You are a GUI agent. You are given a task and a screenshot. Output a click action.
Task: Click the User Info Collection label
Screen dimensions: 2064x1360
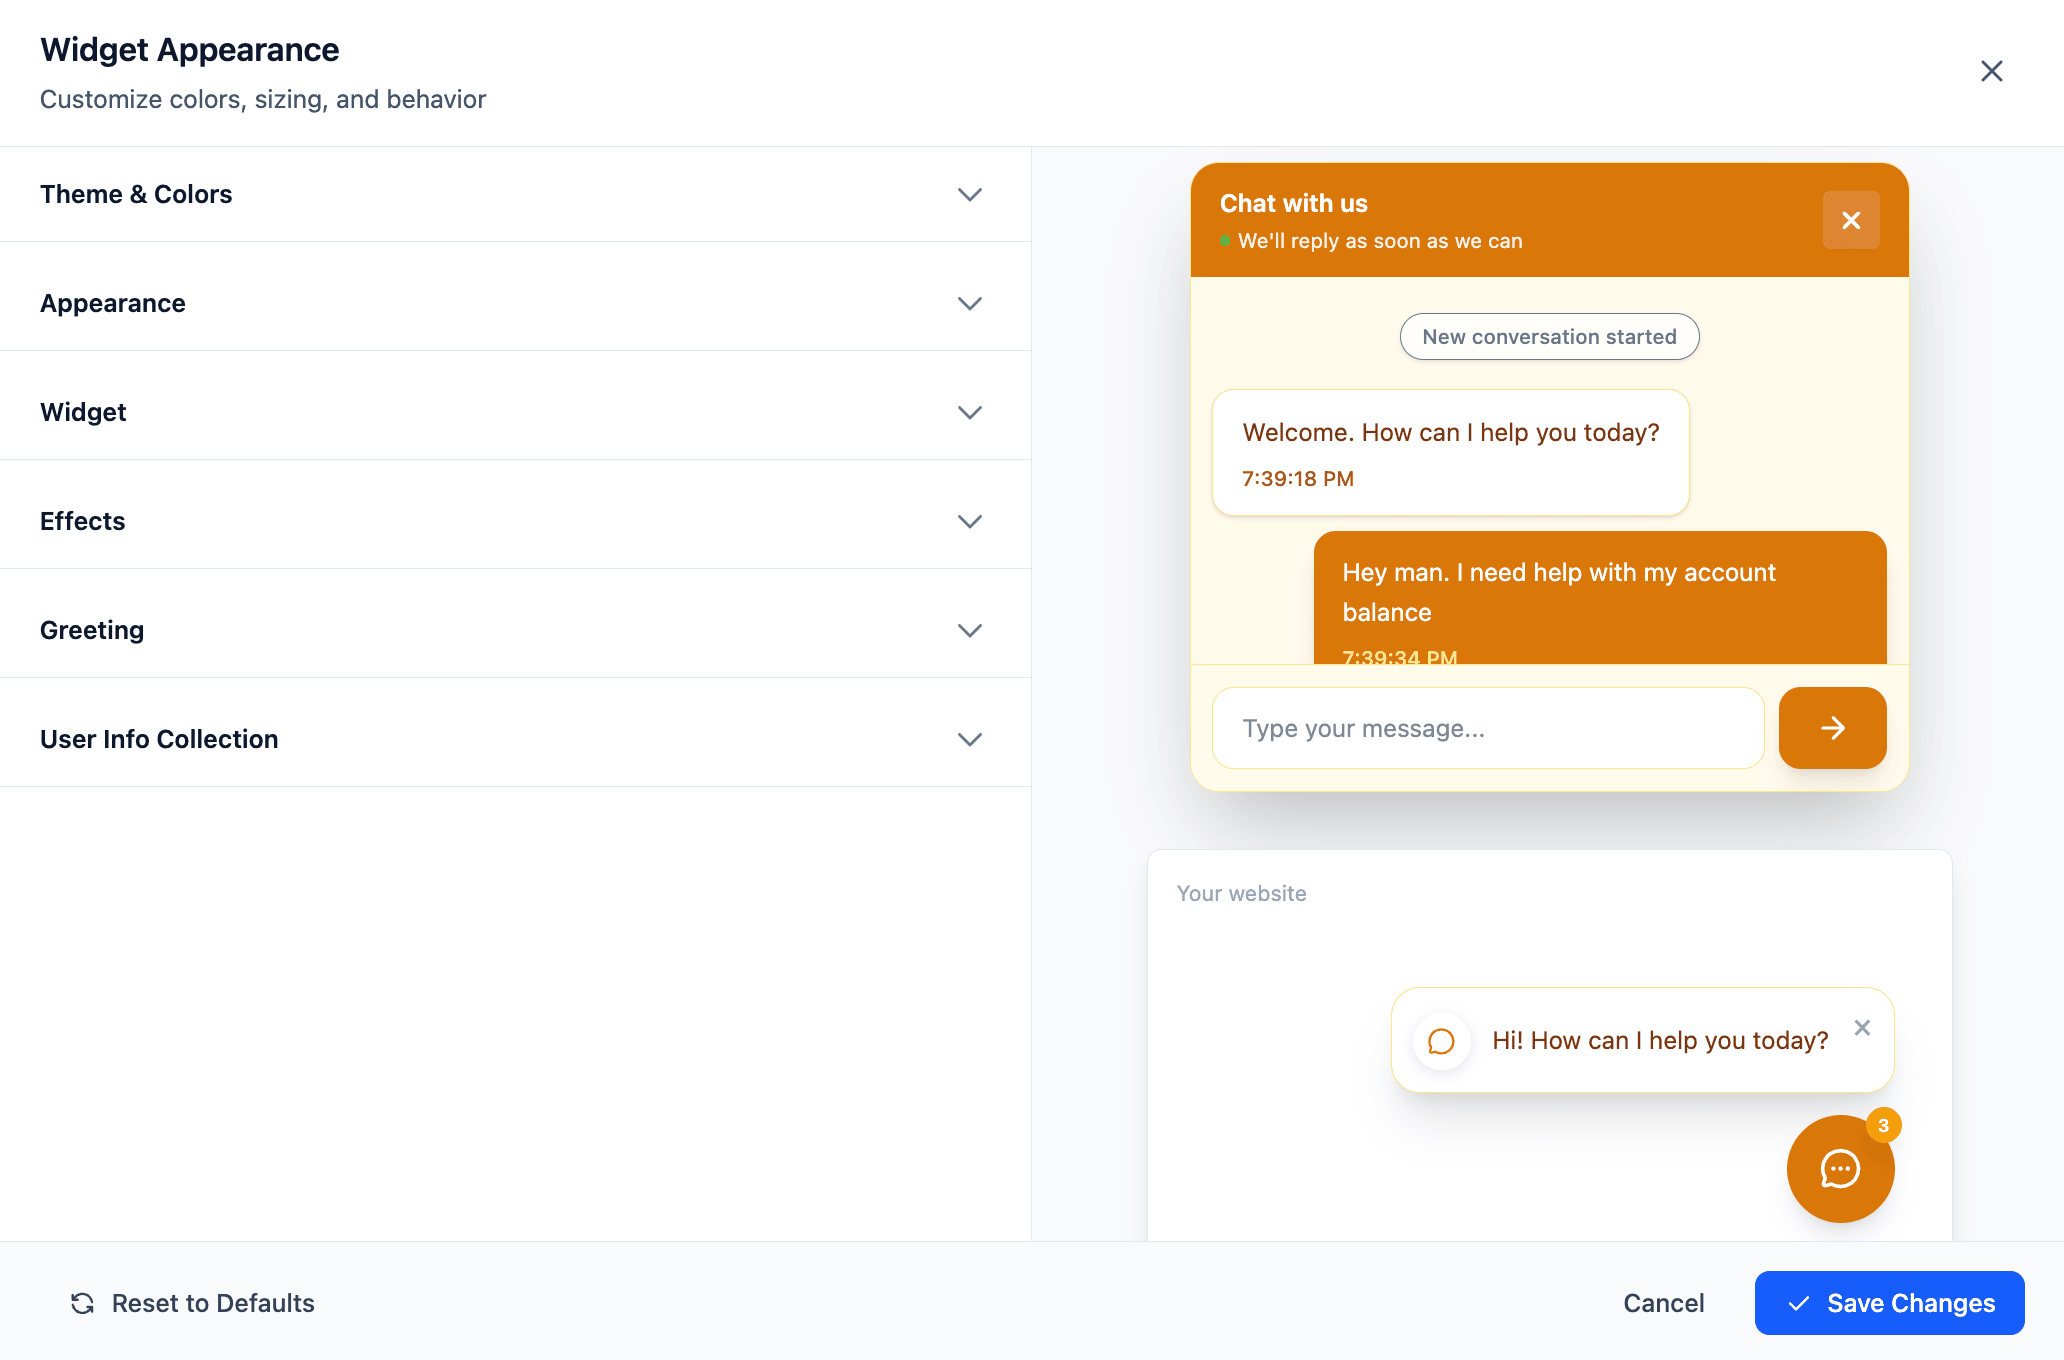(x=159, y=739)
